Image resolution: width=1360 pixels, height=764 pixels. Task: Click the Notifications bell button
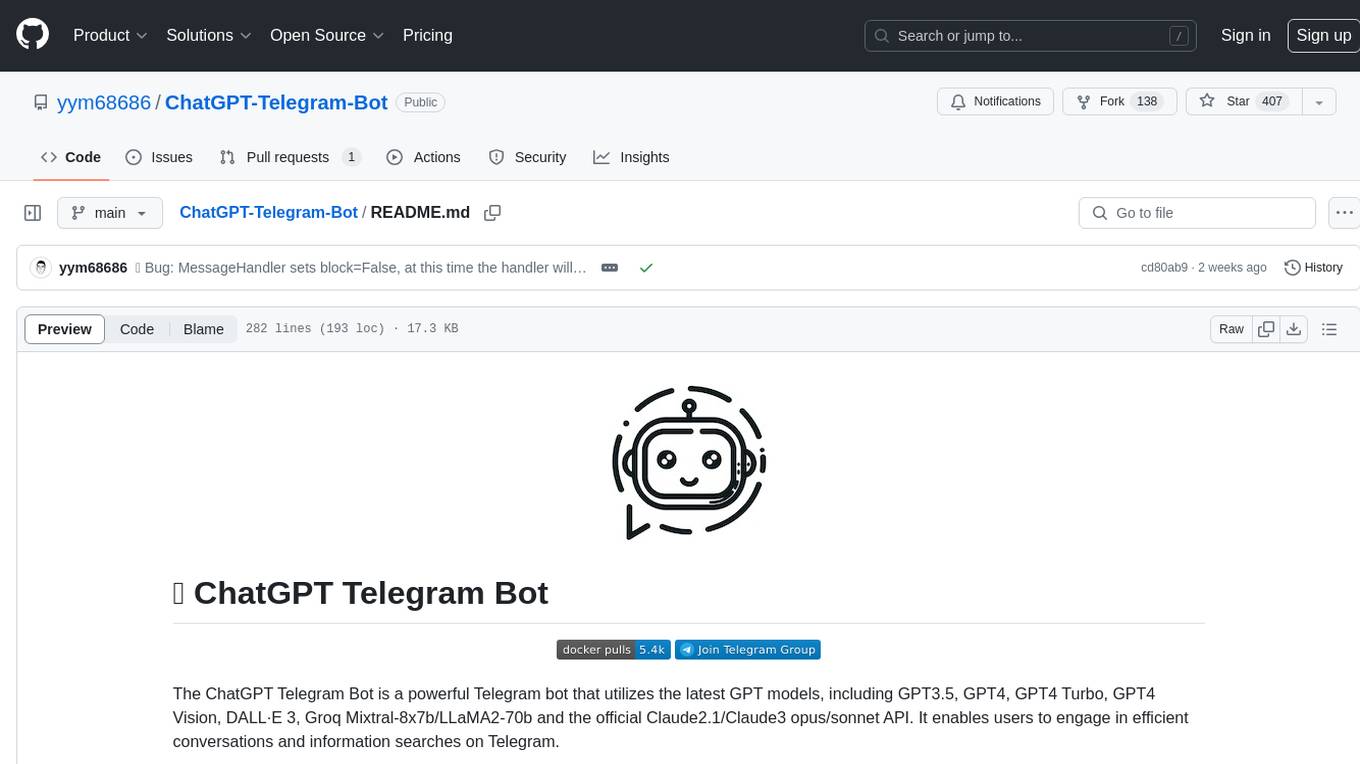pos(995,102)
